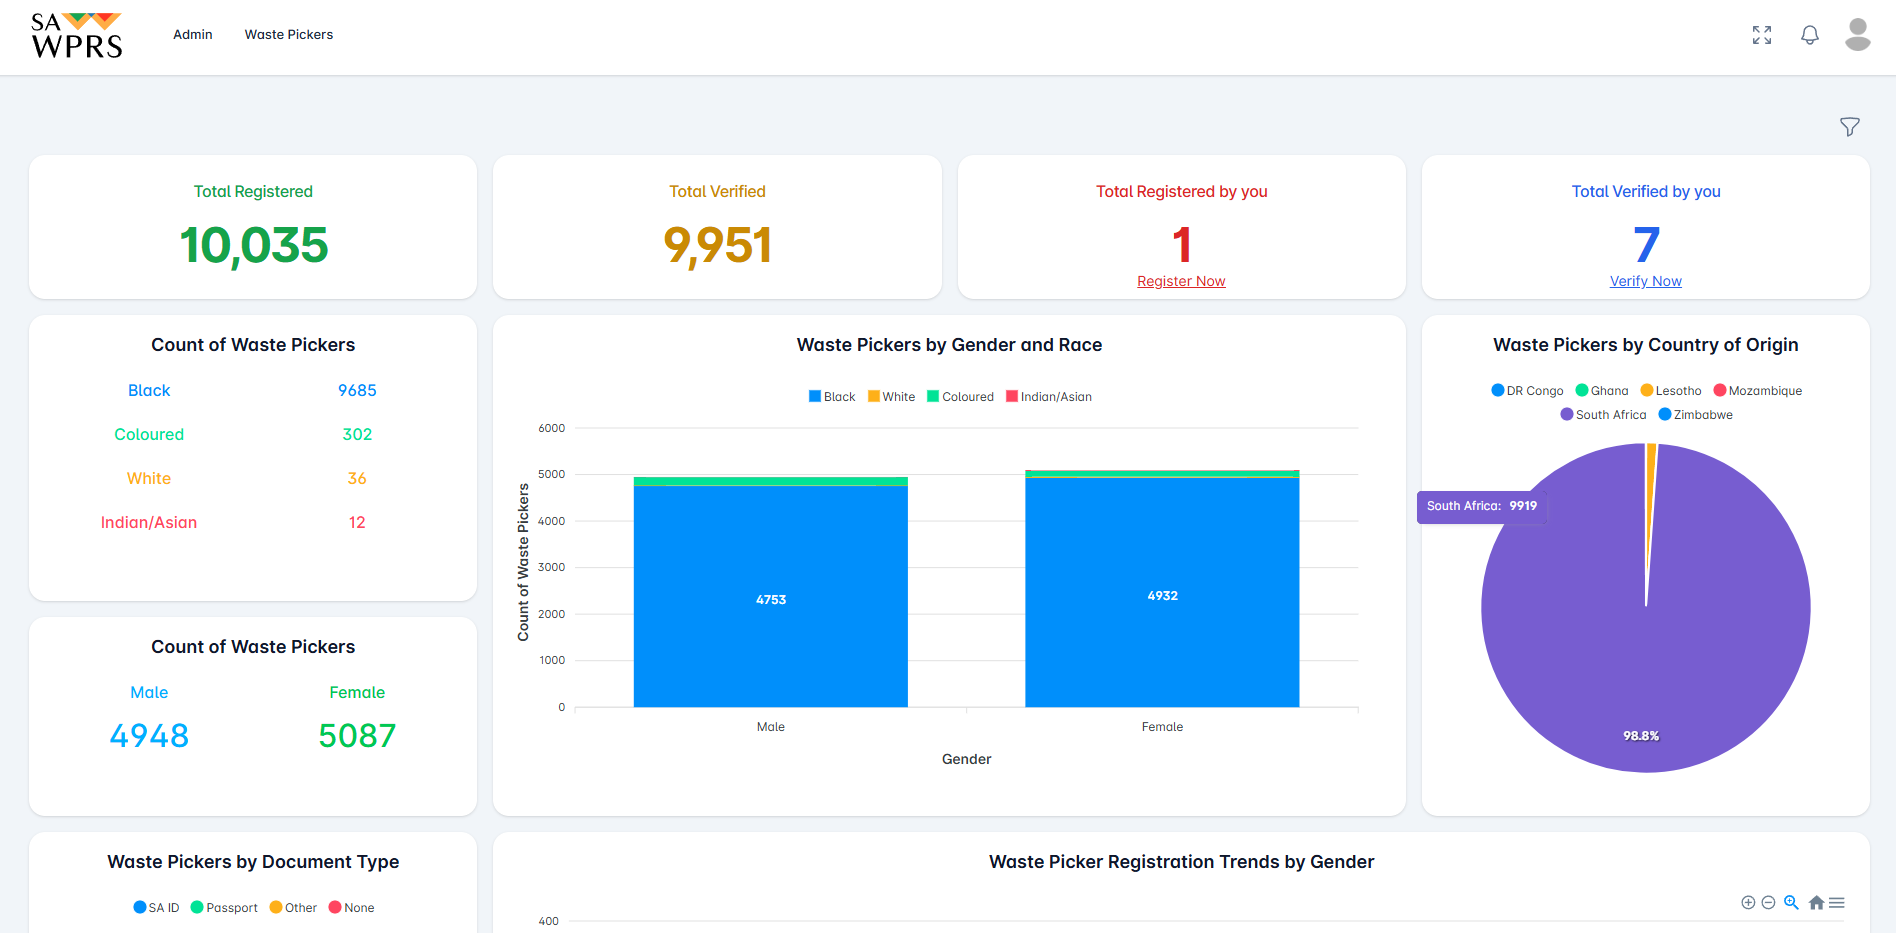Screen dimensions: 1896x933
Task: Zoom out on registration trends chart
Action: pos(1768,903)
